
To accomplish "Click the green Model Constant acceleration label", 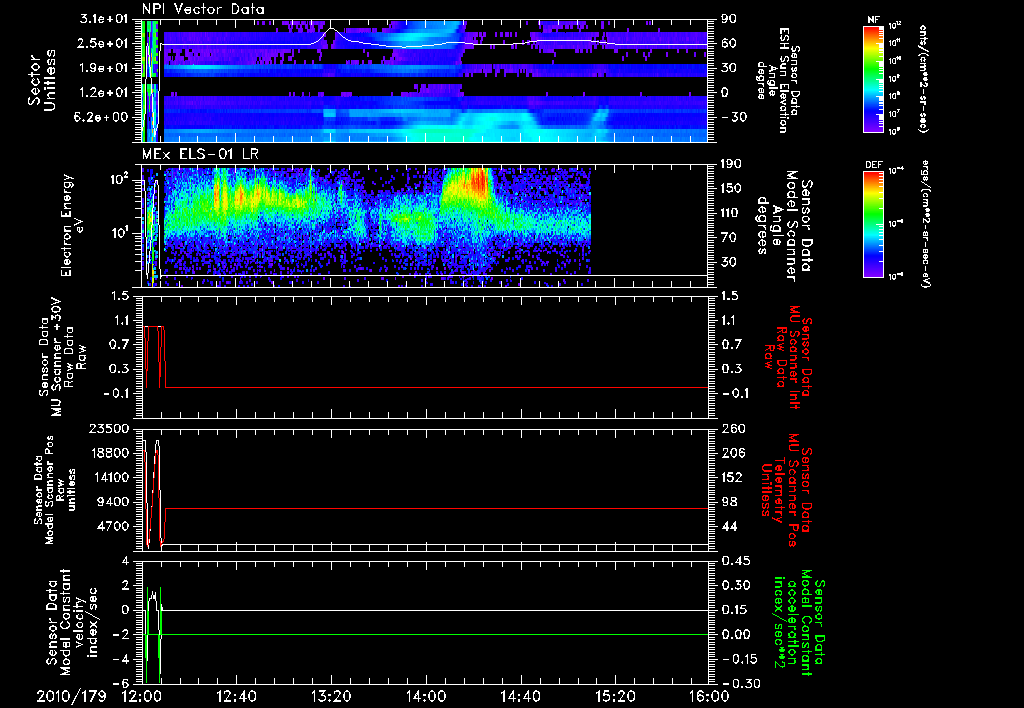I will (x=799, y=622).
